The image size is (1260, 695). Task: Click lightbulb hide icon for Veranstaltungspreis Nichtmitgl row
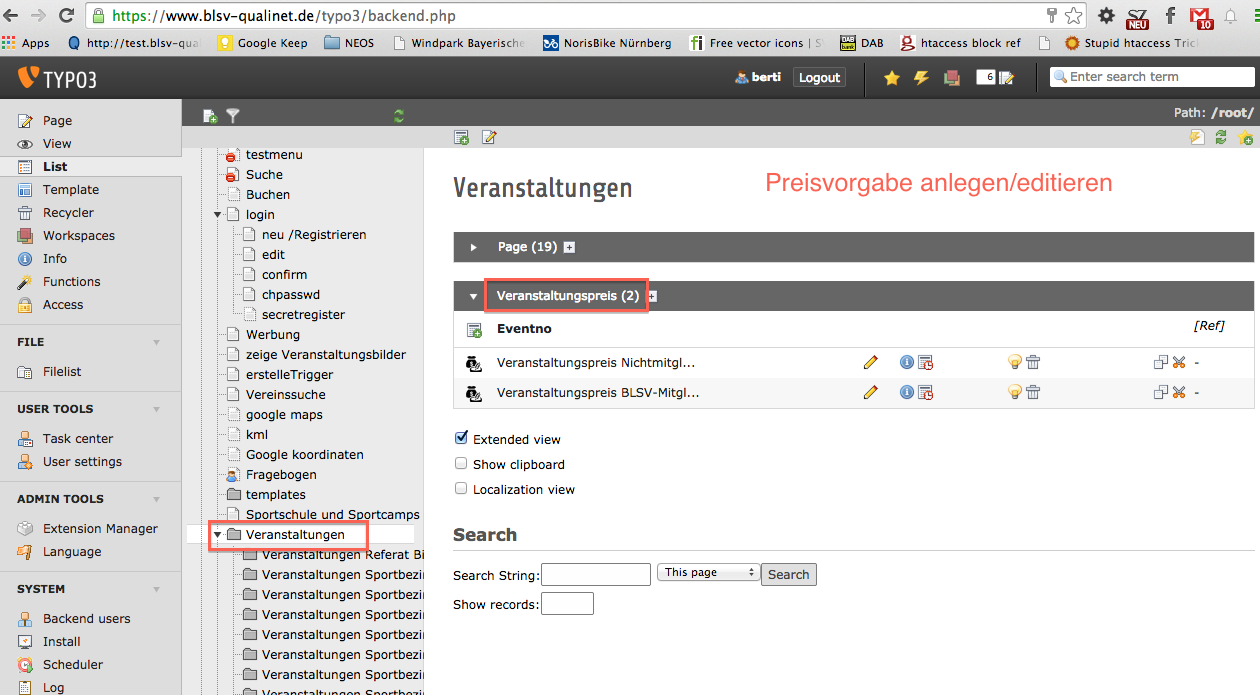[1014, 363]
